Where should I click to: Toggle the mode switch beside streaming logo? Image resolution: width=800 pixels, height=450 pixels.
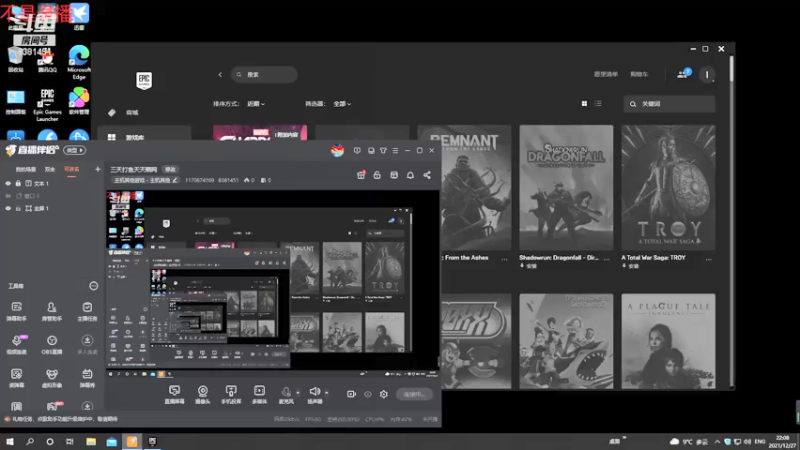[74, 150]
